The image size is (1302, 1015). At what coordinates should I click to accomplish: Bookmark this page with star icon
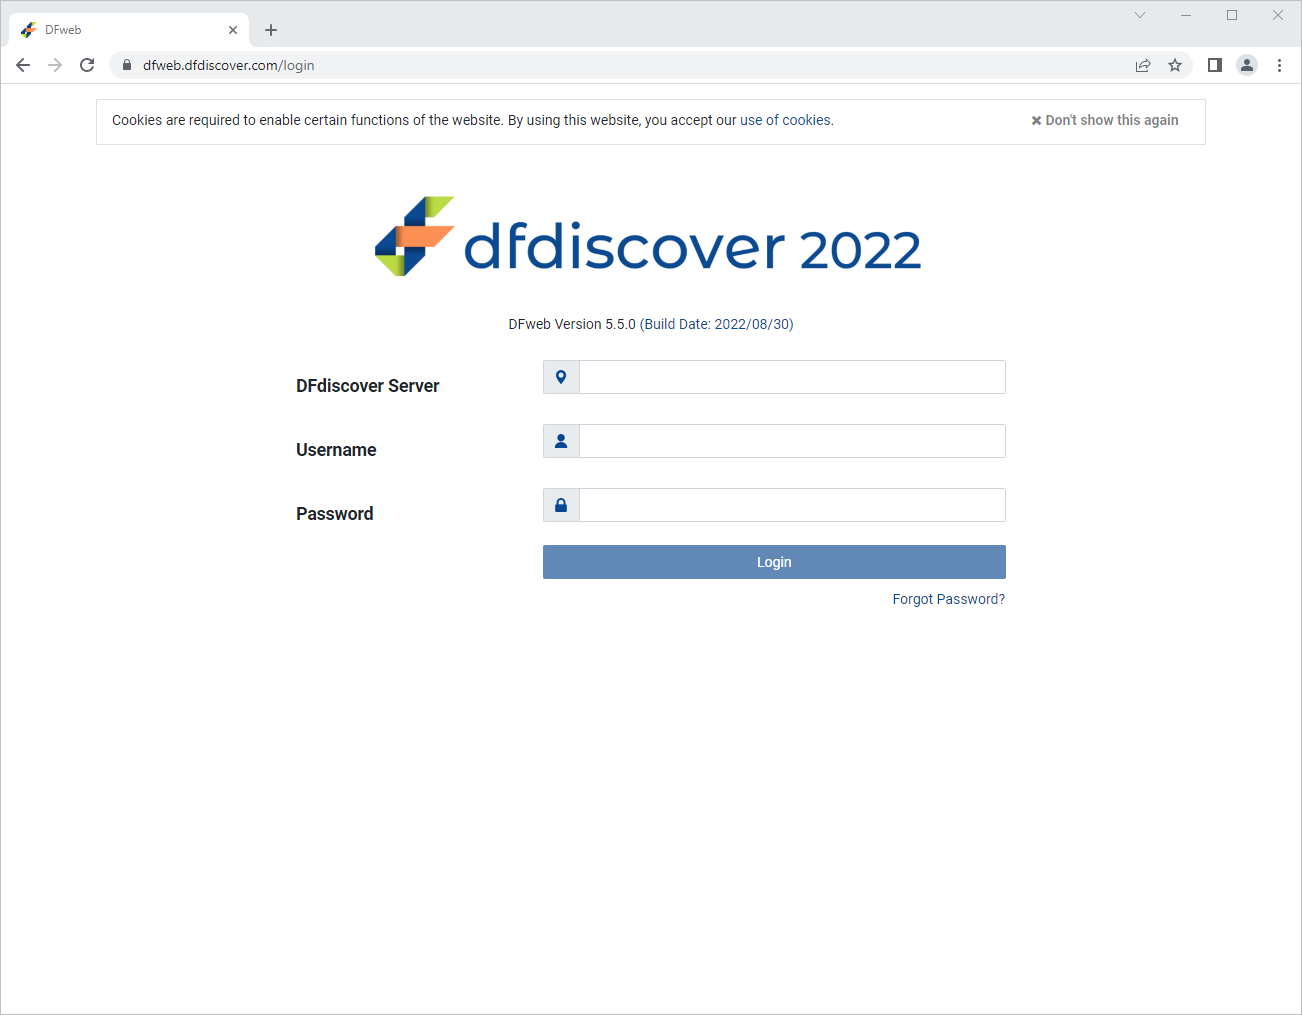coord(1175,65)
